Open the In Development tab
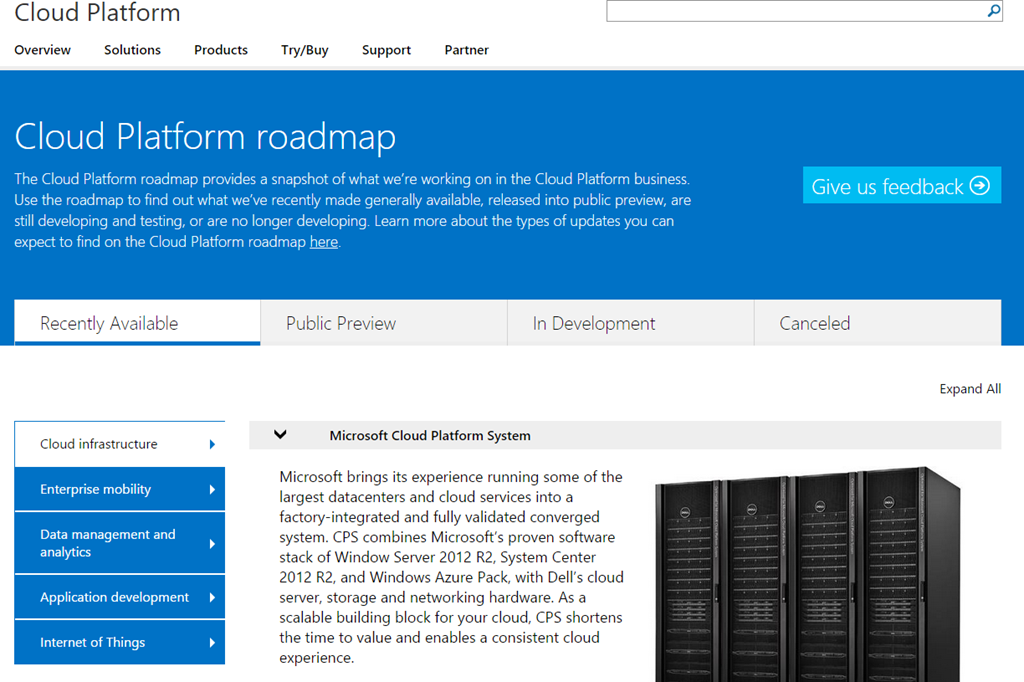The image size is (1024, 682). pyautogui.click(x=629, y=322)
